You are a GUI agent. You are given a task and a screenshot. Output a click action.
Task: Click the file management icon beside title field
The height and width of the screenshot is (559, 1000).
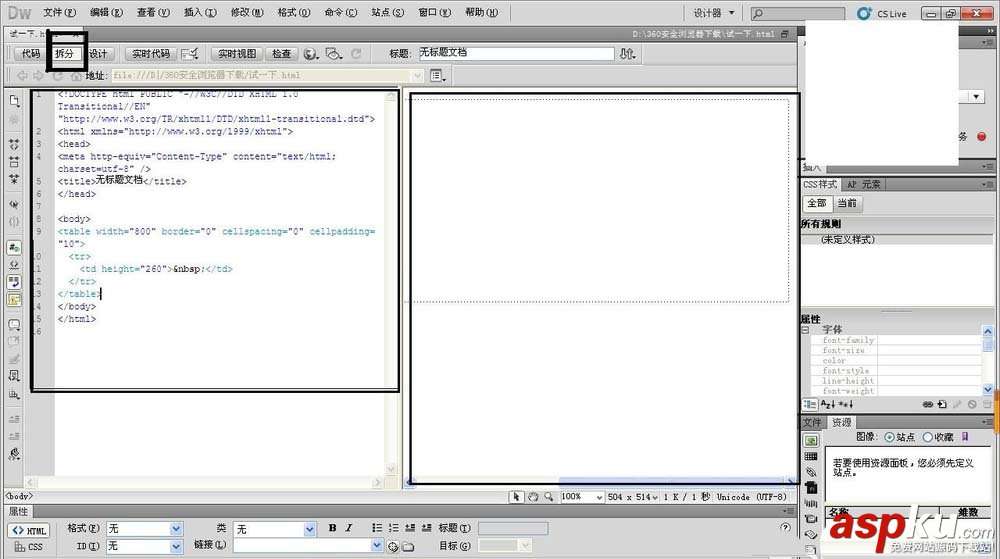(628, 54)
